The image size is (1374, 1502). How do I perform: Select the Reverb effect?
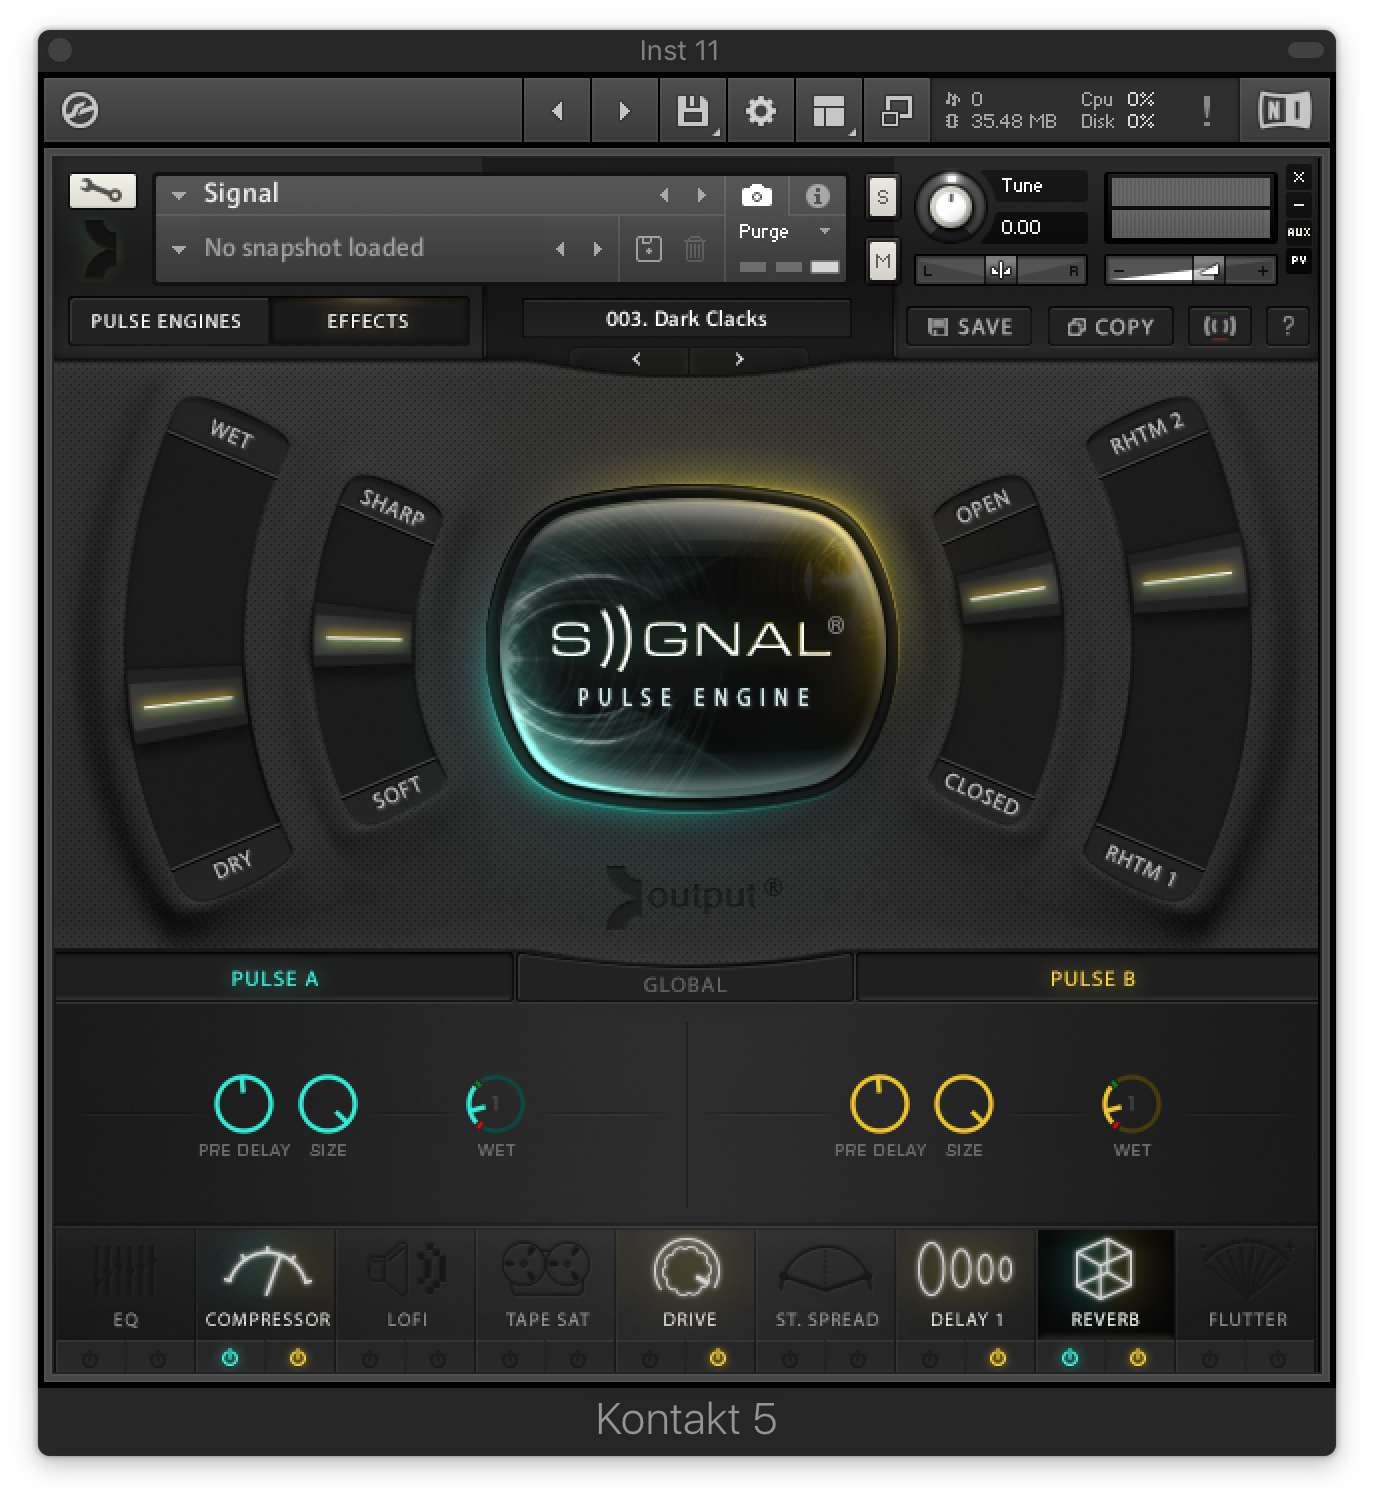1105,1284
